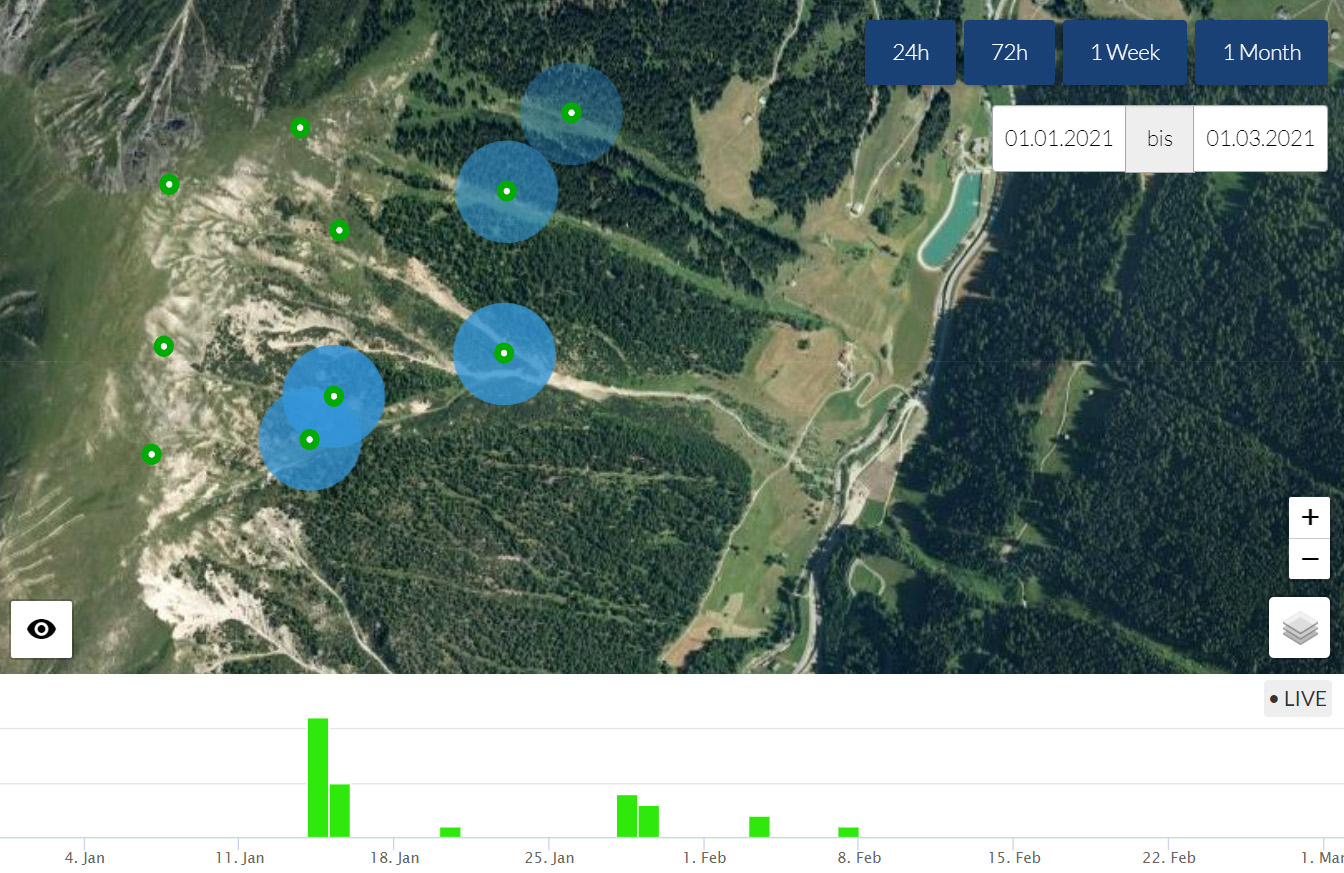Viewport: 1344px width, 873px height.
Task: Click the '18. Jan' axis label
Action: pos(394,858)
